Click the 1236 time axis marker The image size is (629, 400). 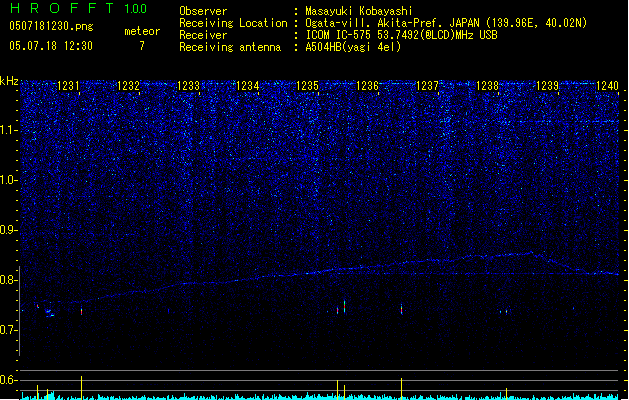click(x=368, y=86)
